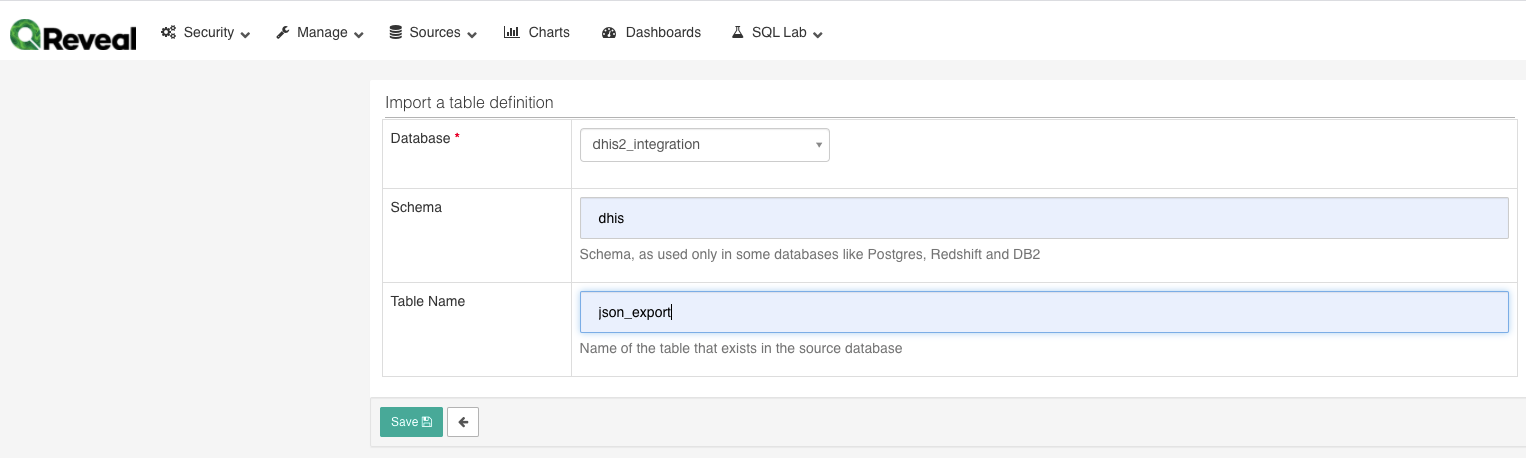Click the SQL Lab menu label
The width and height of the screenshot is (1526, 458).
[780, 32]
